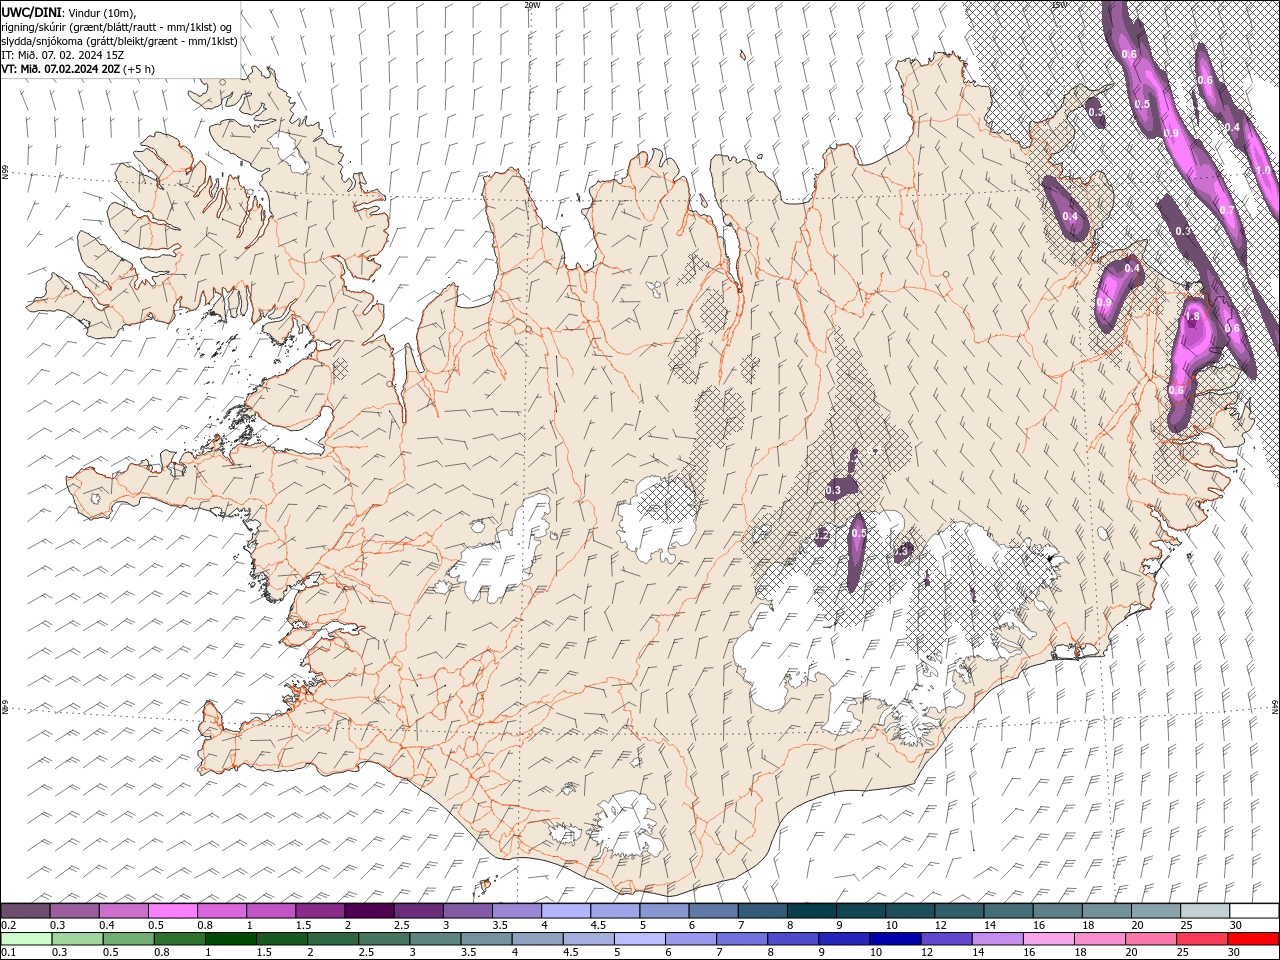Select the white Hofsjökull glacier in central Iceland

pos(656,519)
